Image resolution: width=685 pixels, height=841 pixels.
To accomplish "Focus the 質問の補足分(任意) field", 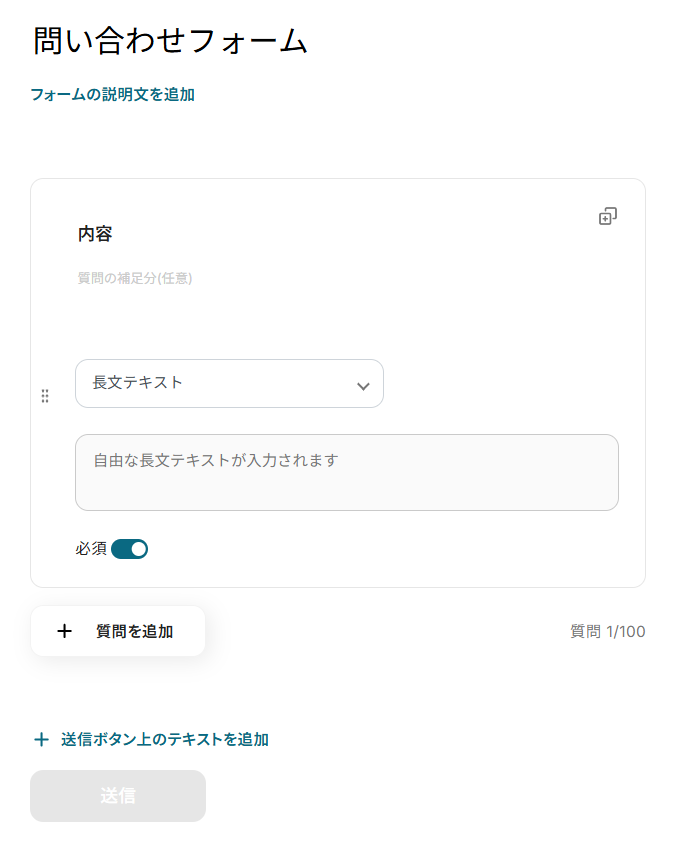I will (135, 278).
